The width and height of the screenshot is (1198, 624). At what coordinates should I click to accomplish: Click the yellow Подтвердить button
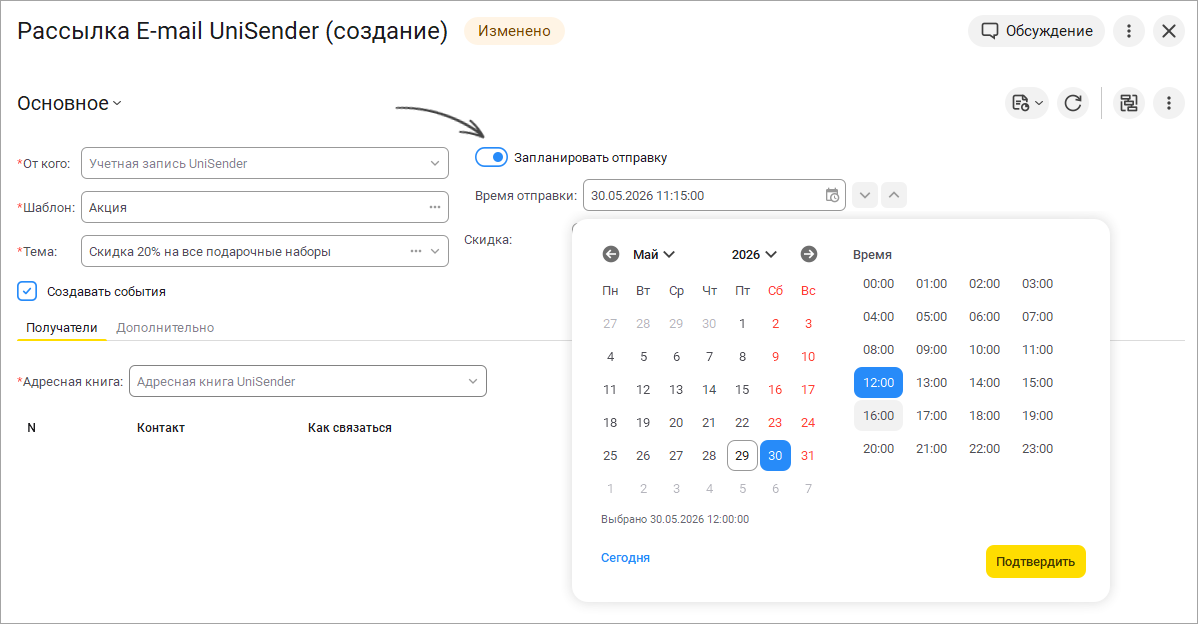(x=1035, y=561)
